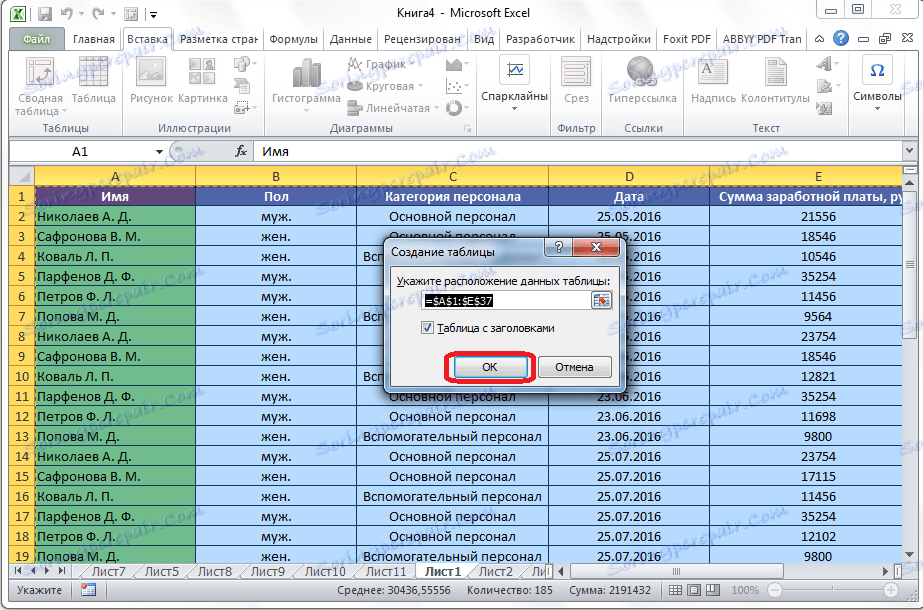This screenshot has height=610, width=923.
Task: Click the Save icon in quick access toolbar
Action: click(x=45, y=13)
